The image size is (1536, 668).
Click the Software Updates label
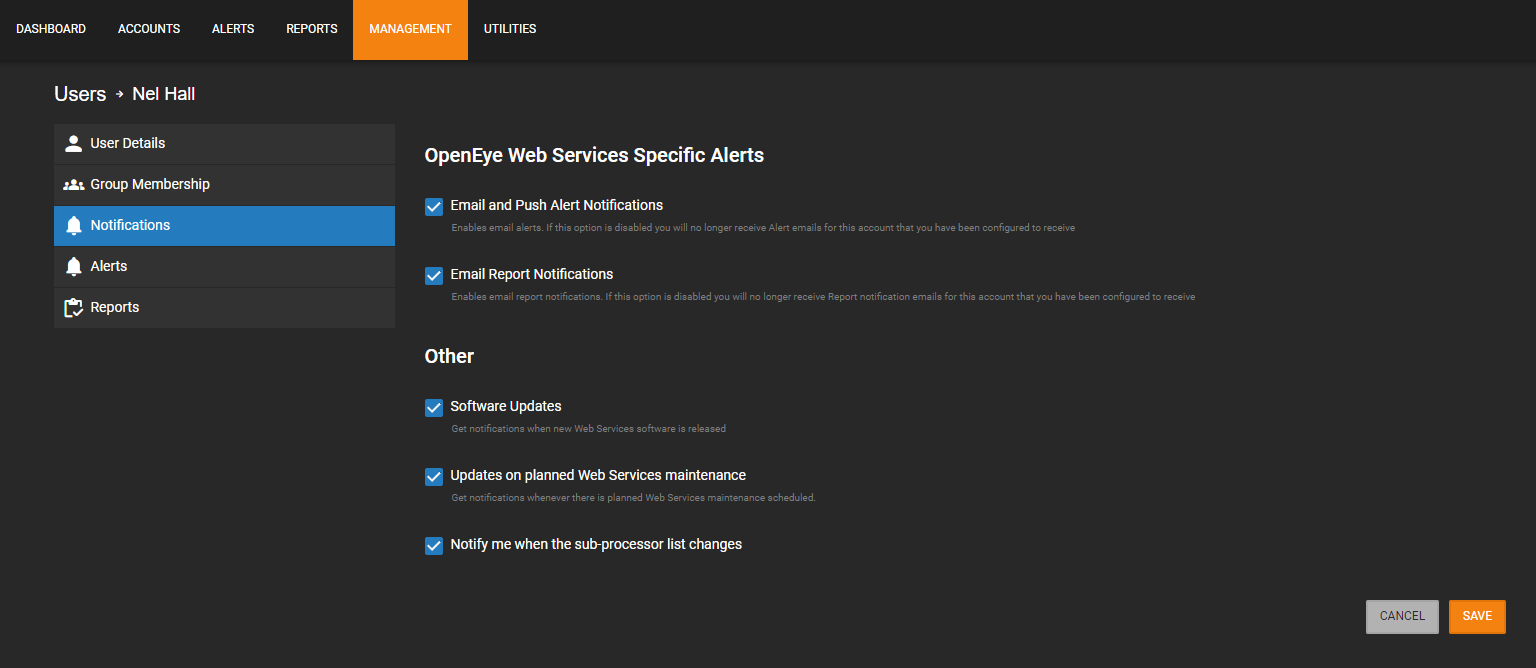(506, 406)
